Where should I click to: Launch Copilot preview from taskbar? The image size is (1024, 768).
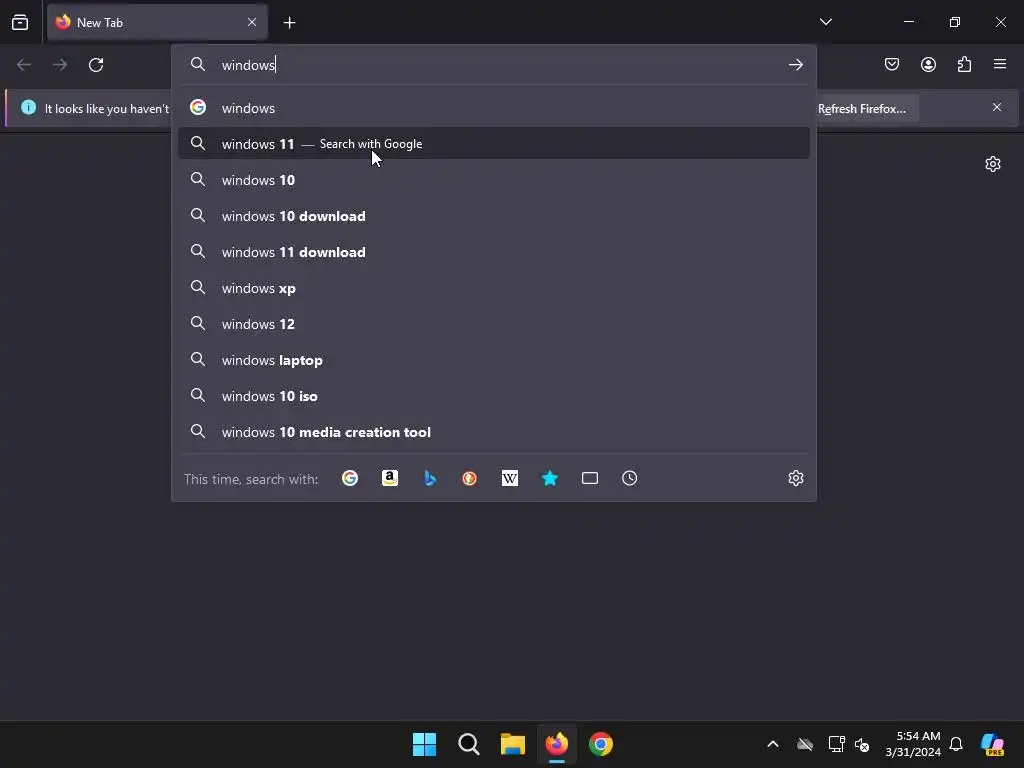pos(993,744)
